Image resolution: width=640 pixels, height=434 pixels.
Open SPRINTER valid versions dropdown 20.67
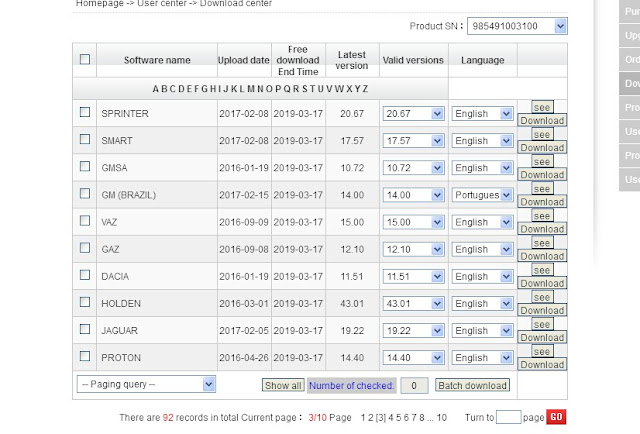[413, 114]
